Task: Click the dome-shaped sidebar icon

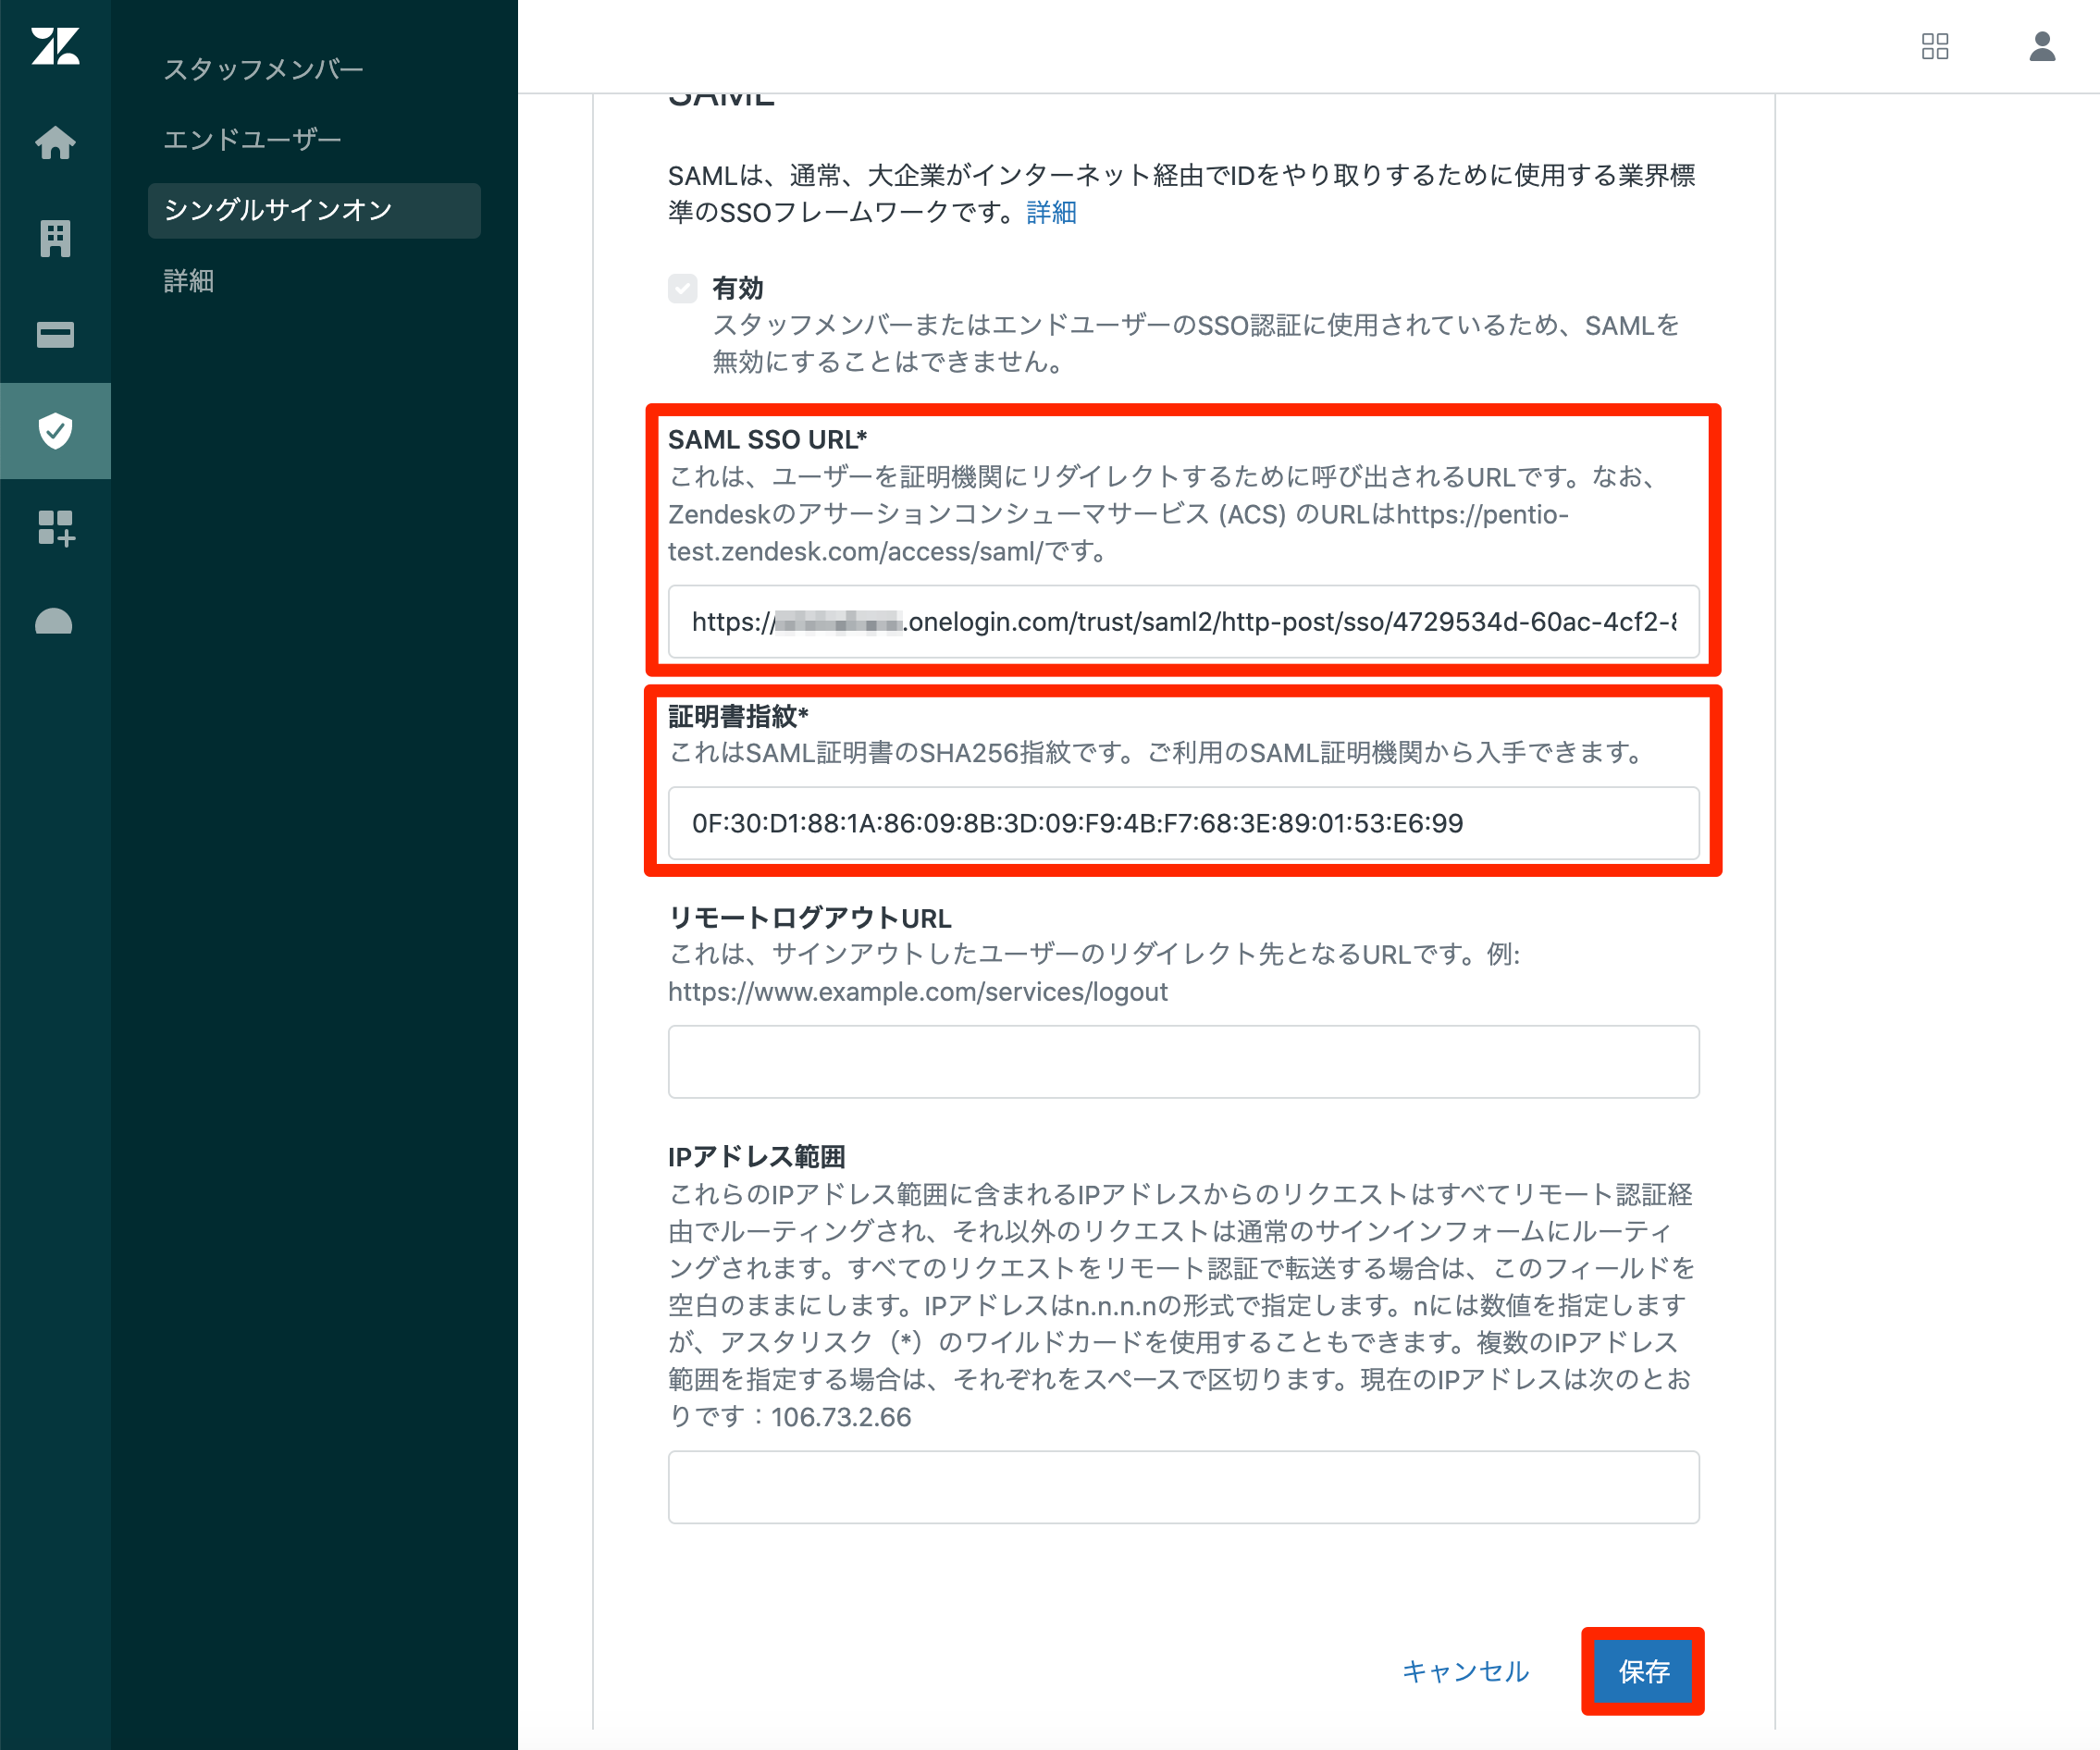Action: click(54, 622)
